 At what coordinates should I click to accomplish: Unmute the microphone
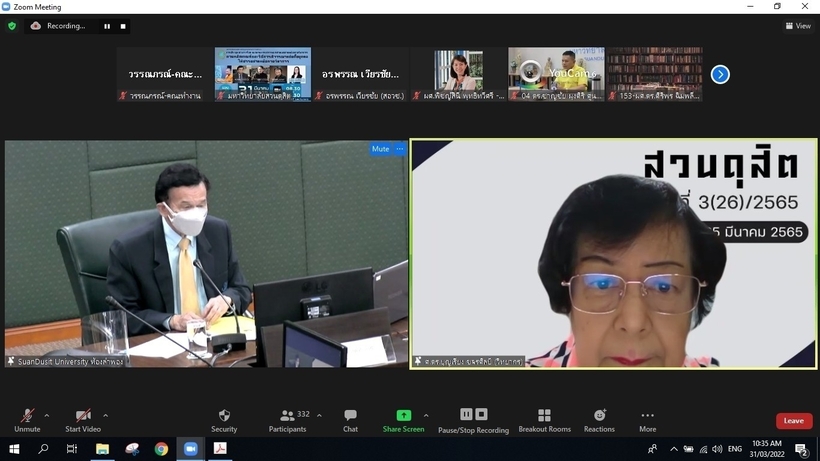(27, 419)
